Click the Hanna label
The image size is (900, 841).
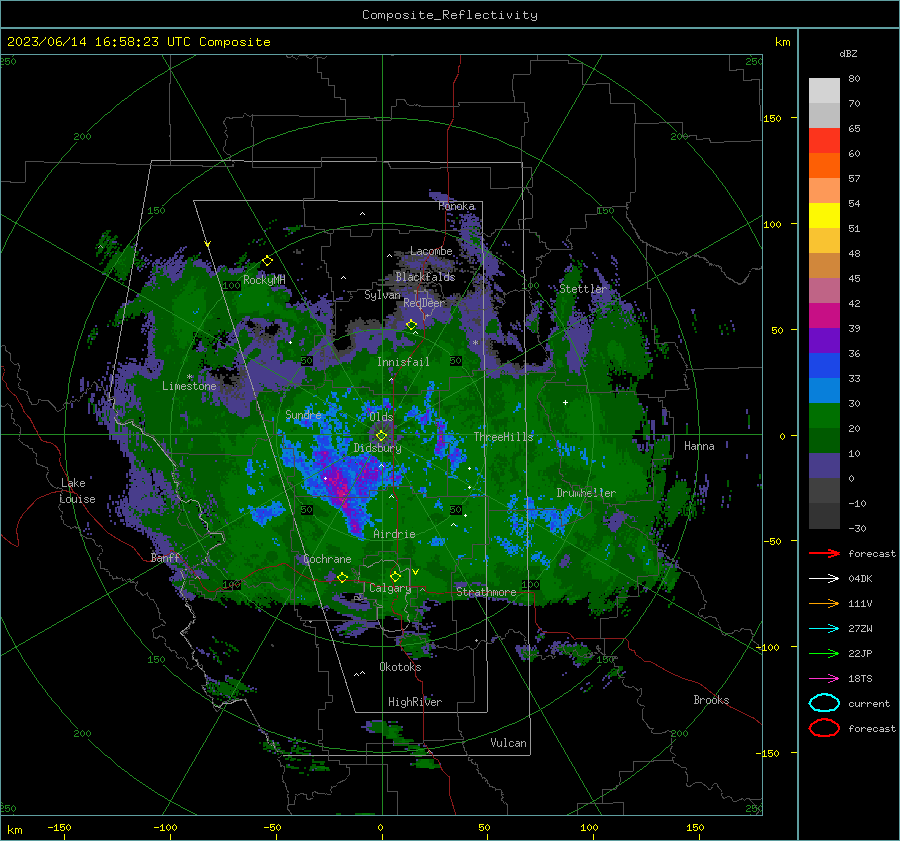pos(699,446)
